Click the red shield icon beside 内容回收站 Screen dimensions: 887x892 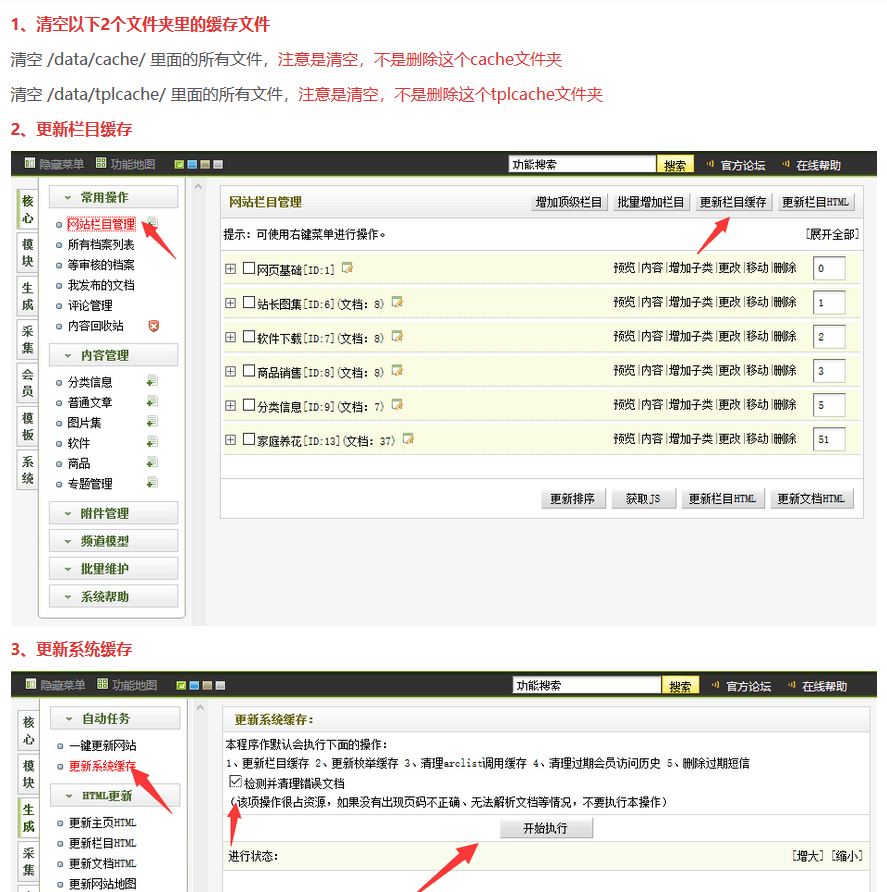pos(153,326)
